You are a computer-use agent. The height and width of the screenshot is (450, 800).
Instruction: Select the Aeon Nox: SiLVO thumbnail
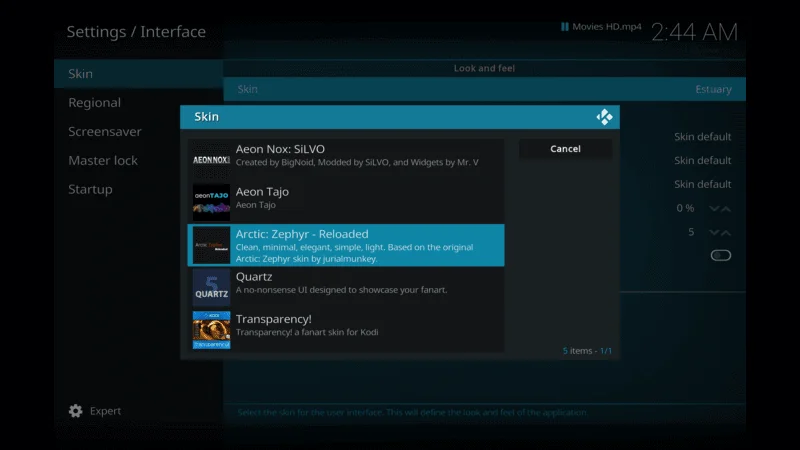click(x=211, y=160)
